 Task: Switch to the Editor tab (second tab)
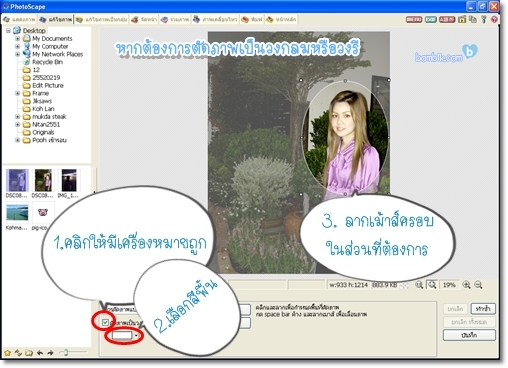(56, 20)
